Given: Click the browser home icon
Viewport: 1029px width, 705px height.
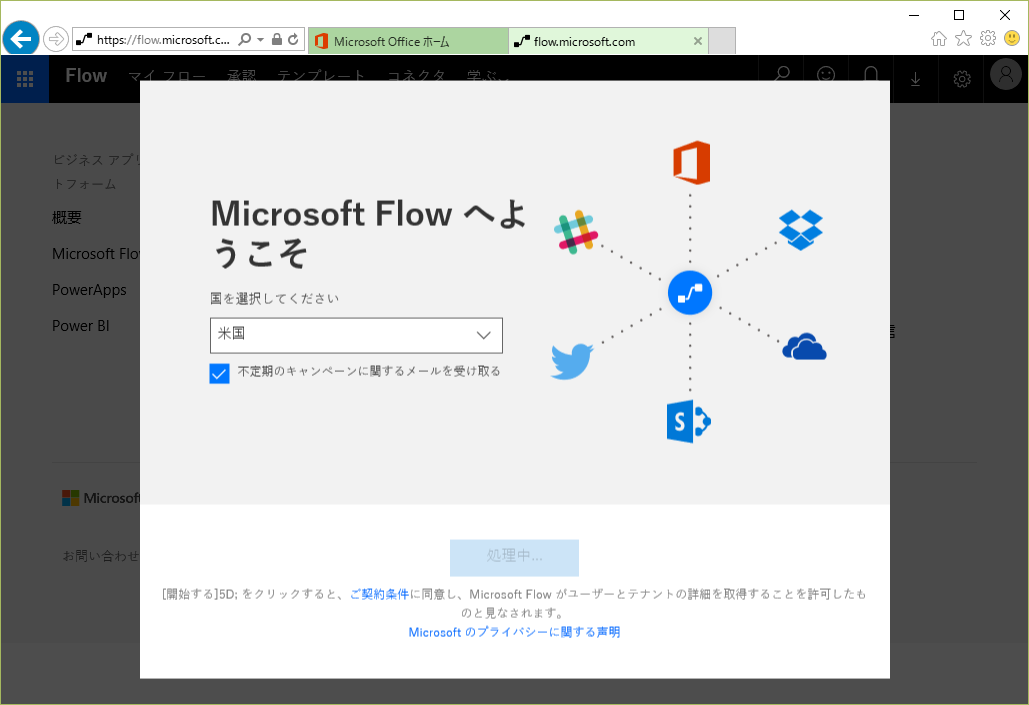Looking at the screenshot, I should coord(939,39).
